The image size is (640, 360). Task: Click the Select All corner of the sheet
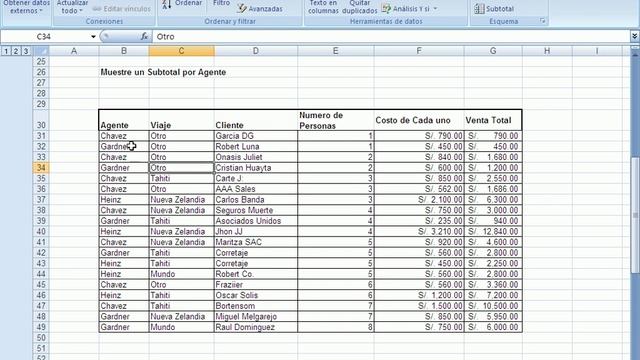pyautogui.click(x=41, y=51)
